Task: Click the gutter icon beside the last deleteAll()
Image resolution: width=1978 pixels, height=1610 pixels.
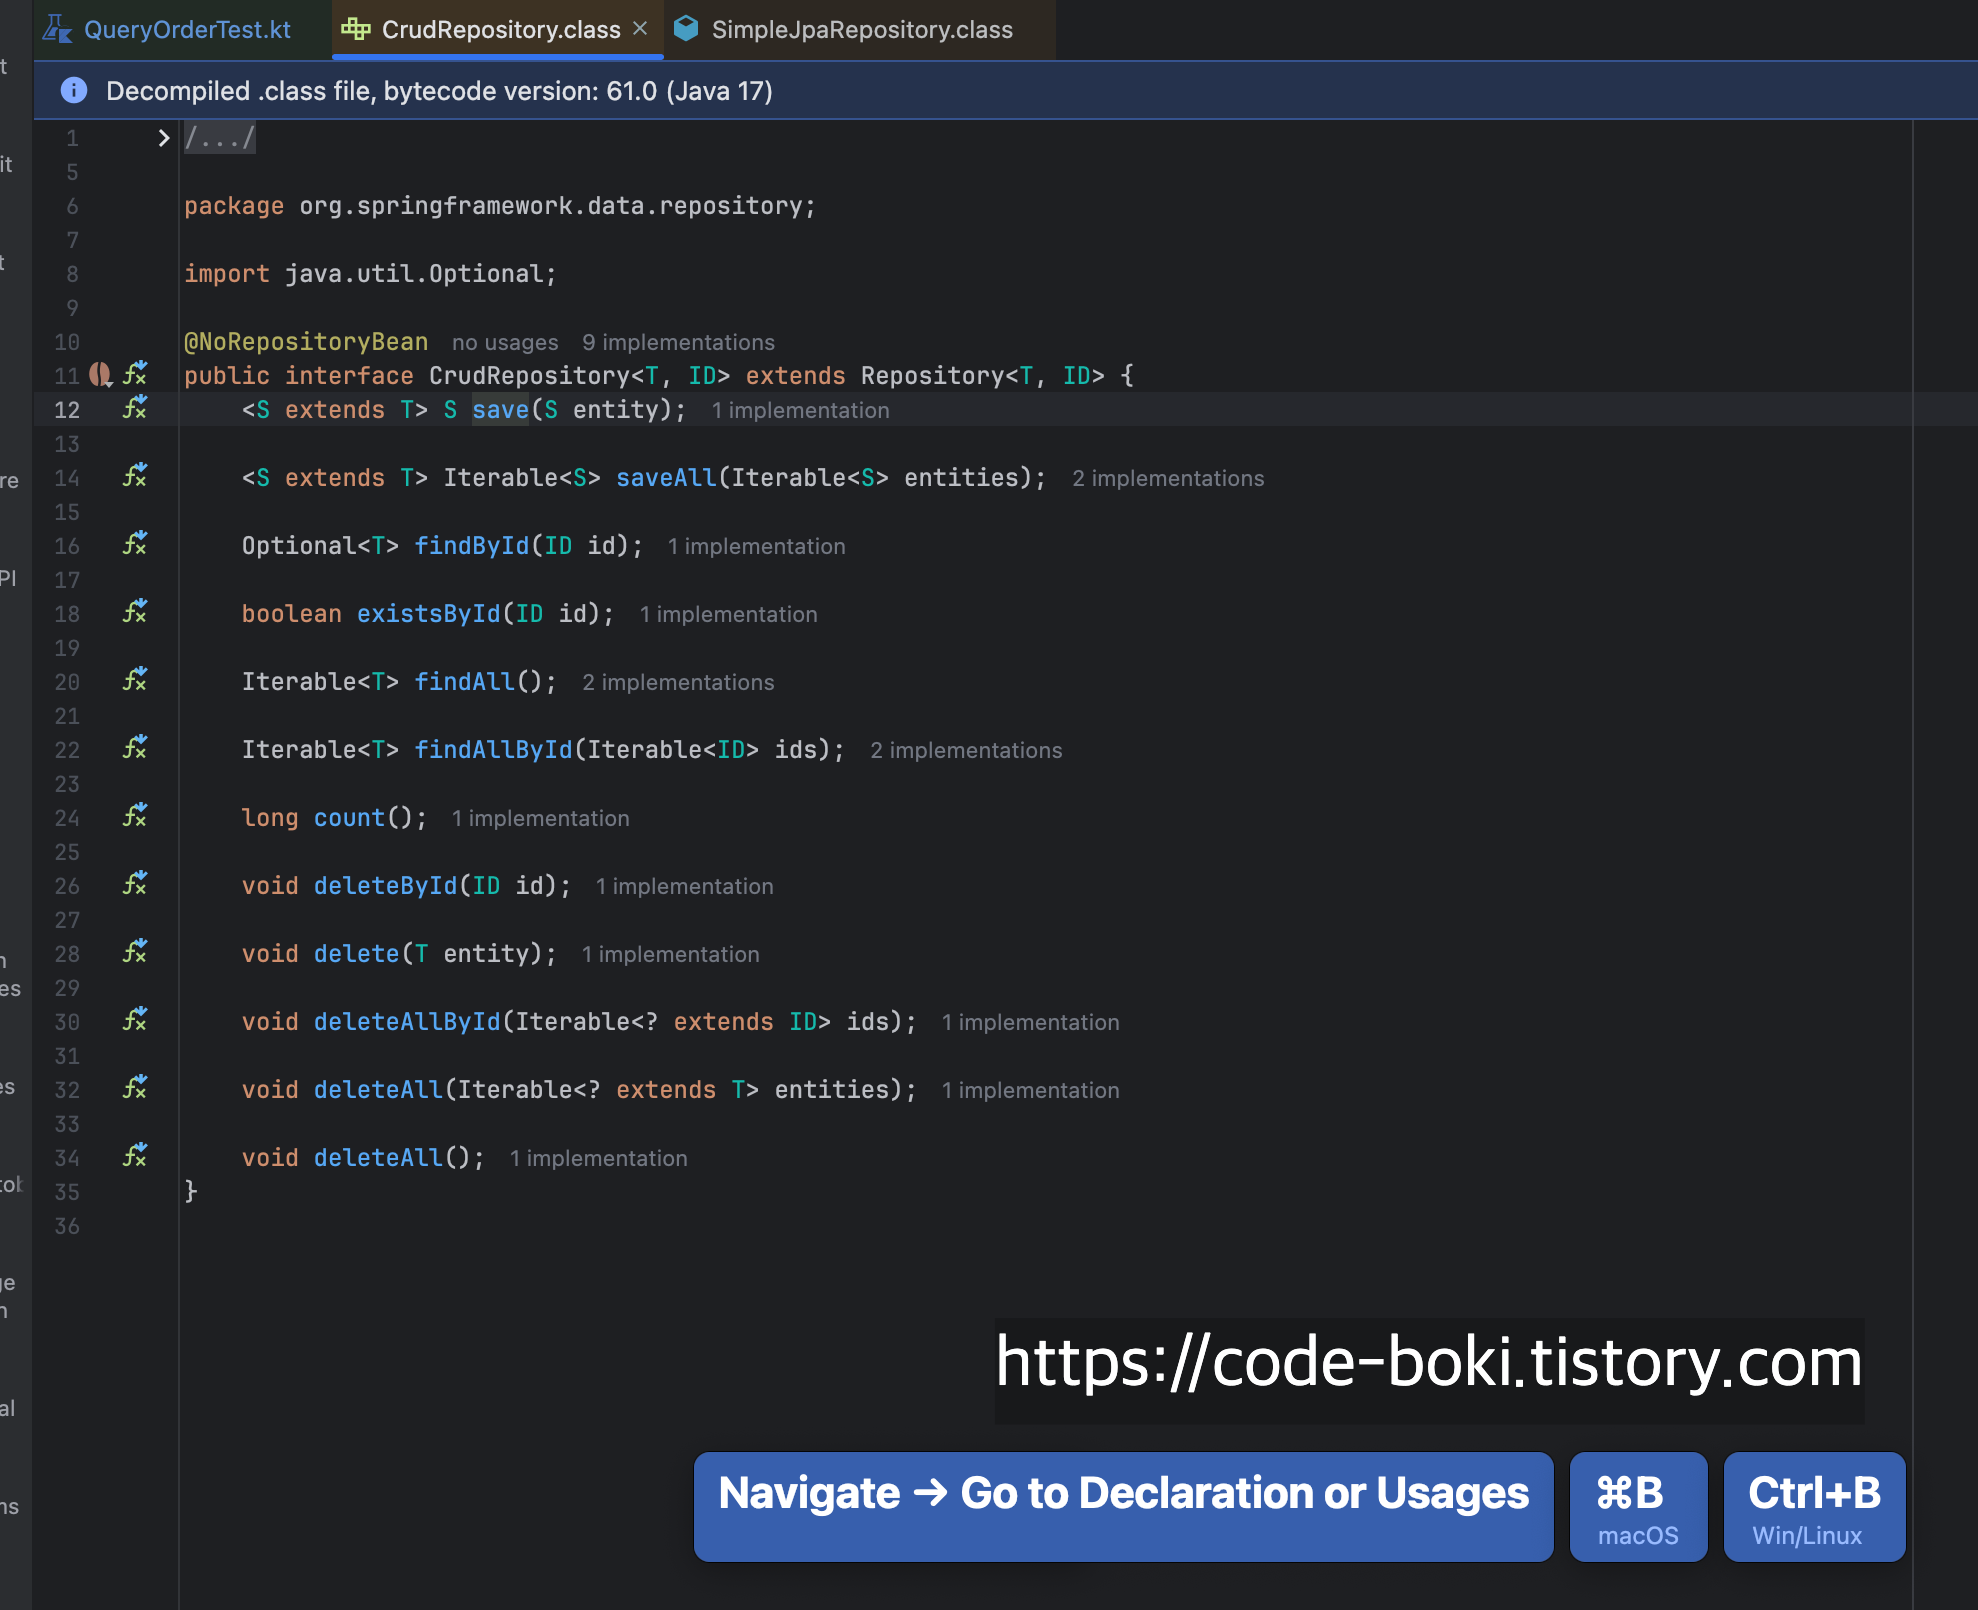Action: click(x=135, y=1156)
